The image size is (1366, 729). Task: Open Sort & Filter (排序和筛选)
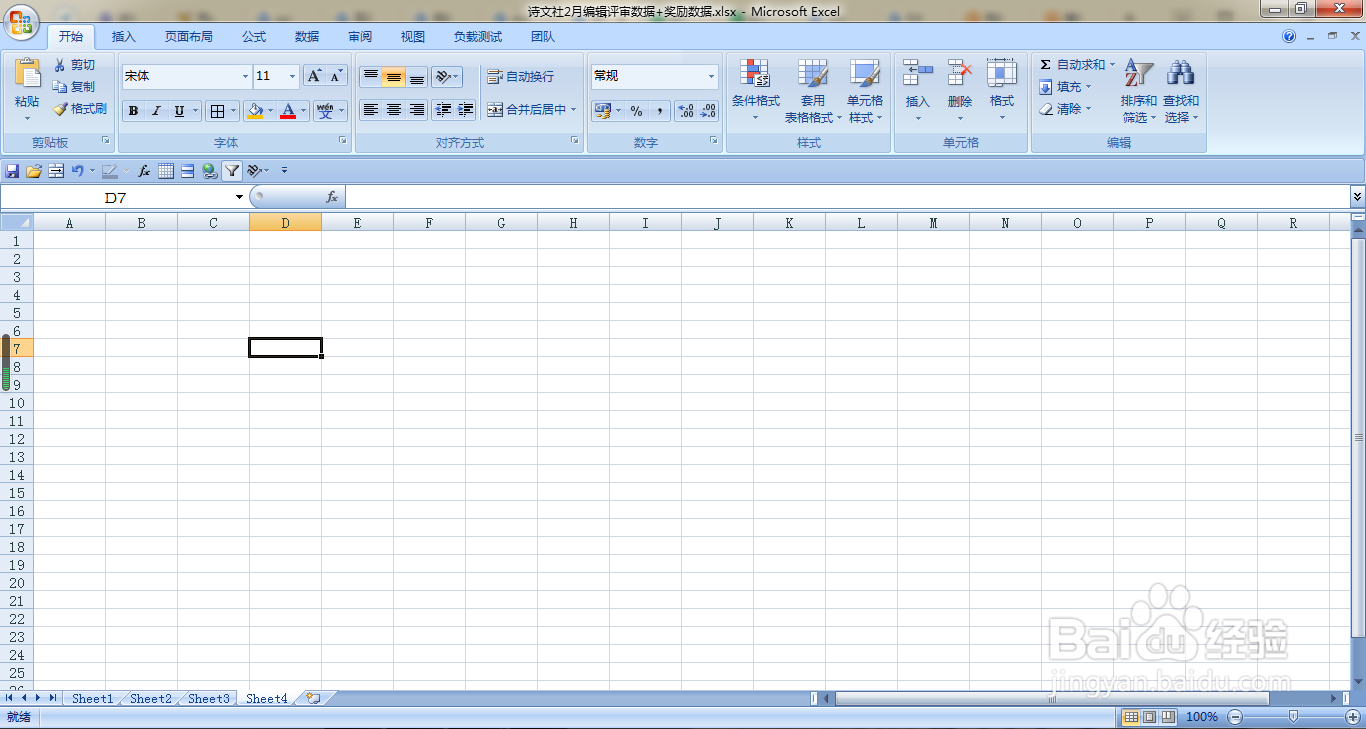click(1138, 91)
